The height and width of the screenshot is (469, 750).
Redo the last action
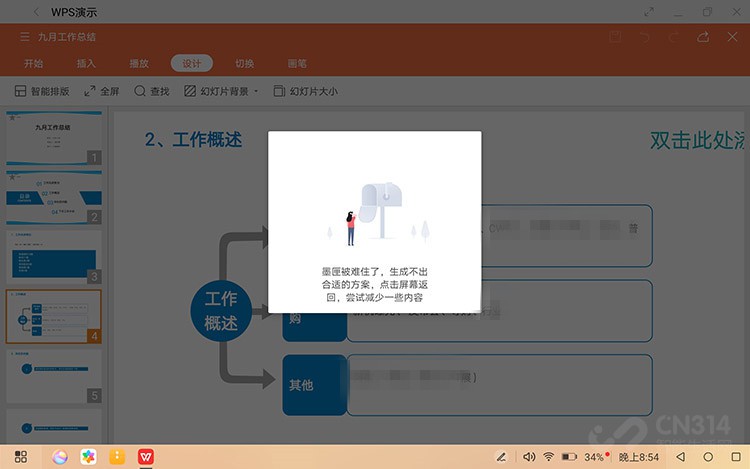[674, 37]
